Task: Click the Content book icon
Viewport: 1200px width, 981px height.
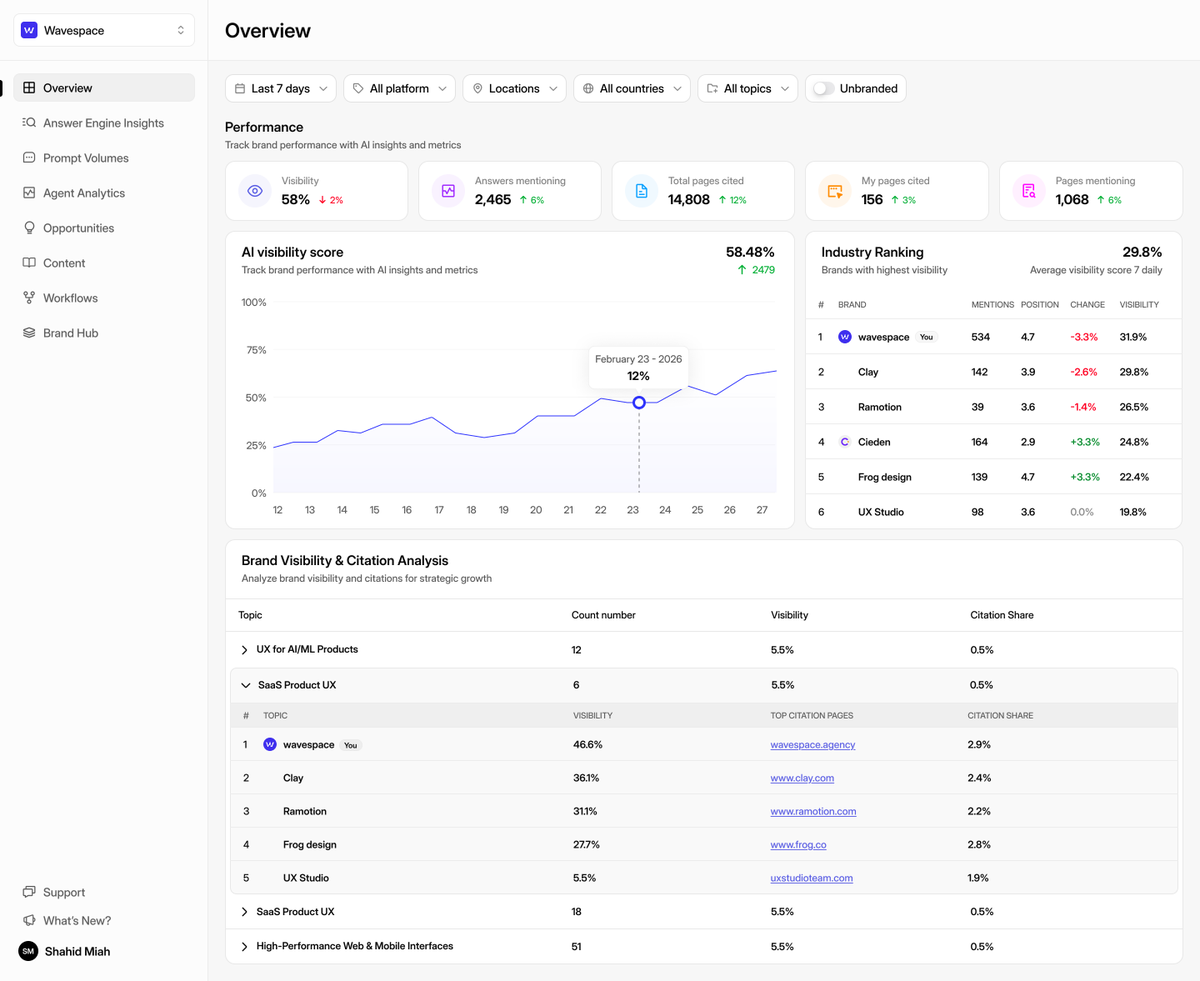Action: tap(29, 263)
